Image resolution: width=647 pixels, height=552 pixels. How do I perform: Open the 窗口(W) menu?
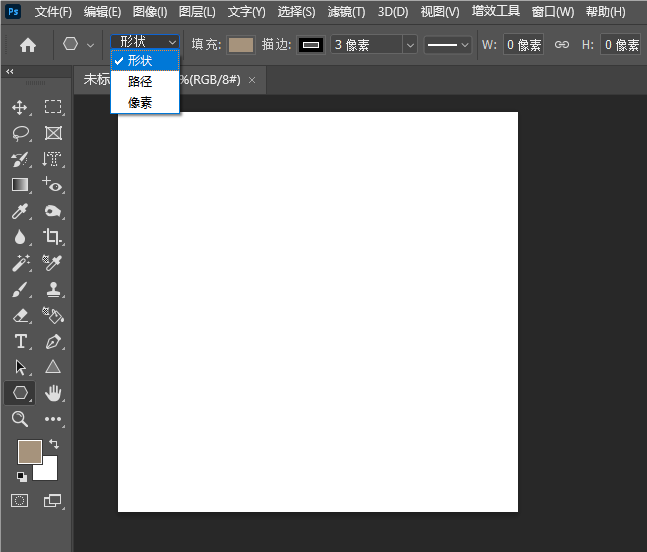[553, 12]
